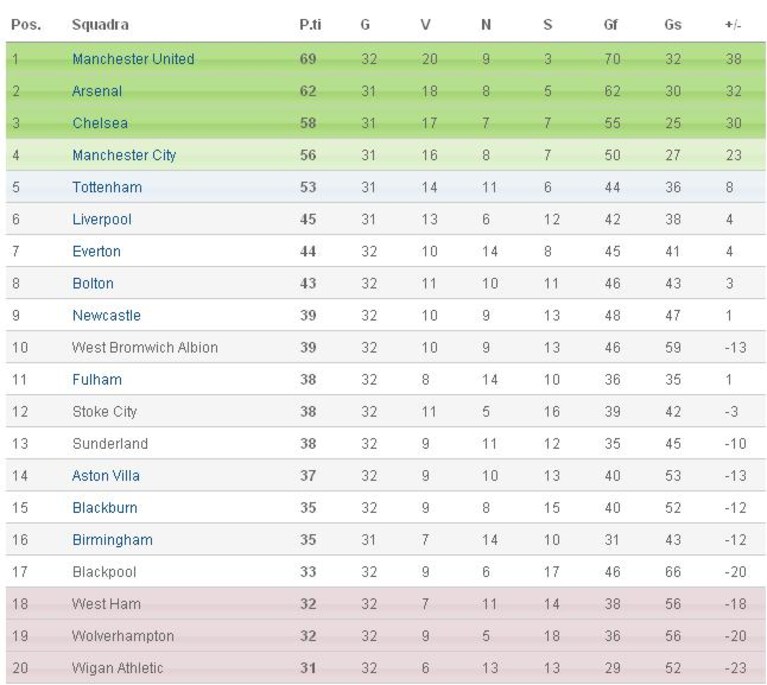767x685 pixels.
Task: Select the Wigan Athletic row
Action: click(385, 668)
